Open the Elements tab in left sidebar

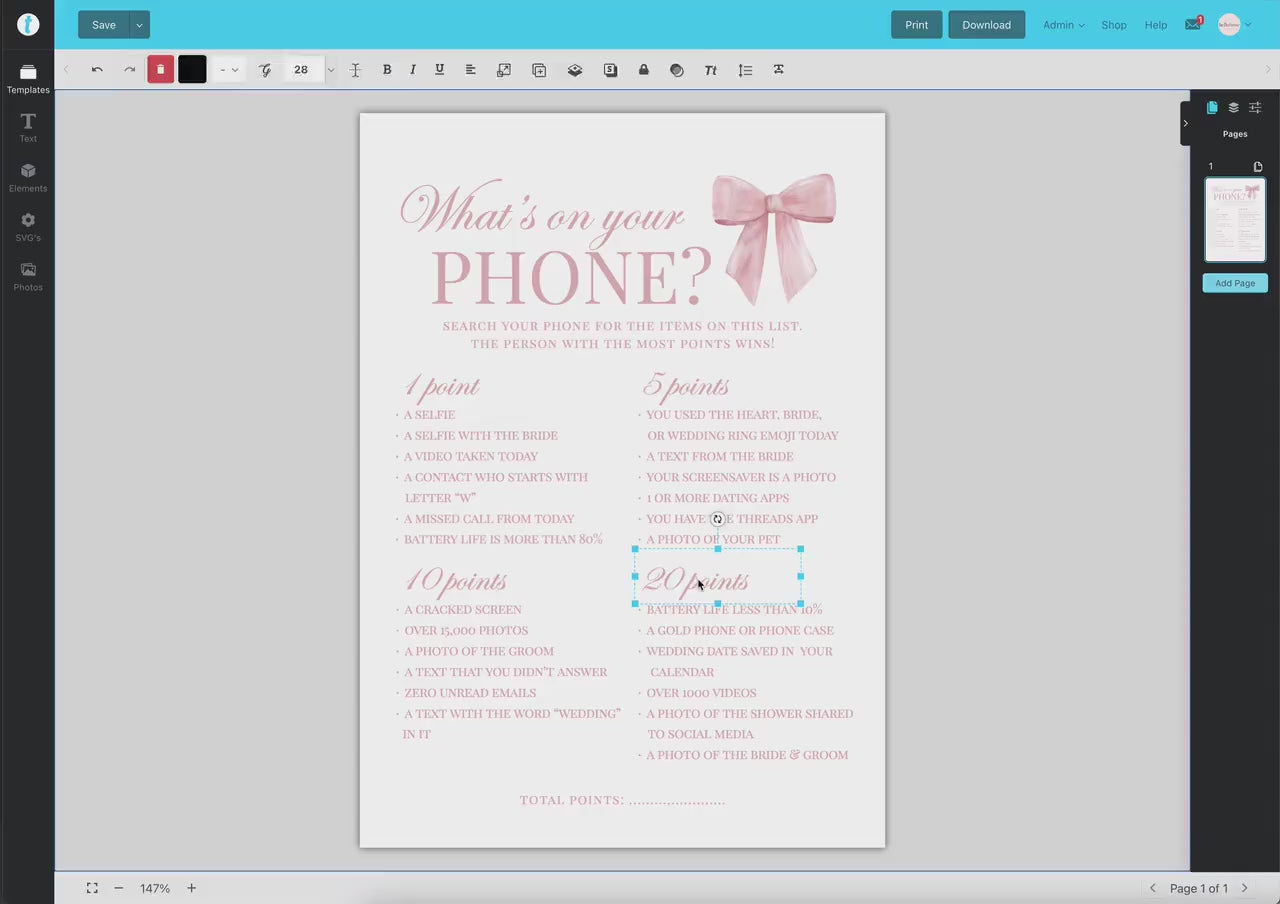point(28,177)
